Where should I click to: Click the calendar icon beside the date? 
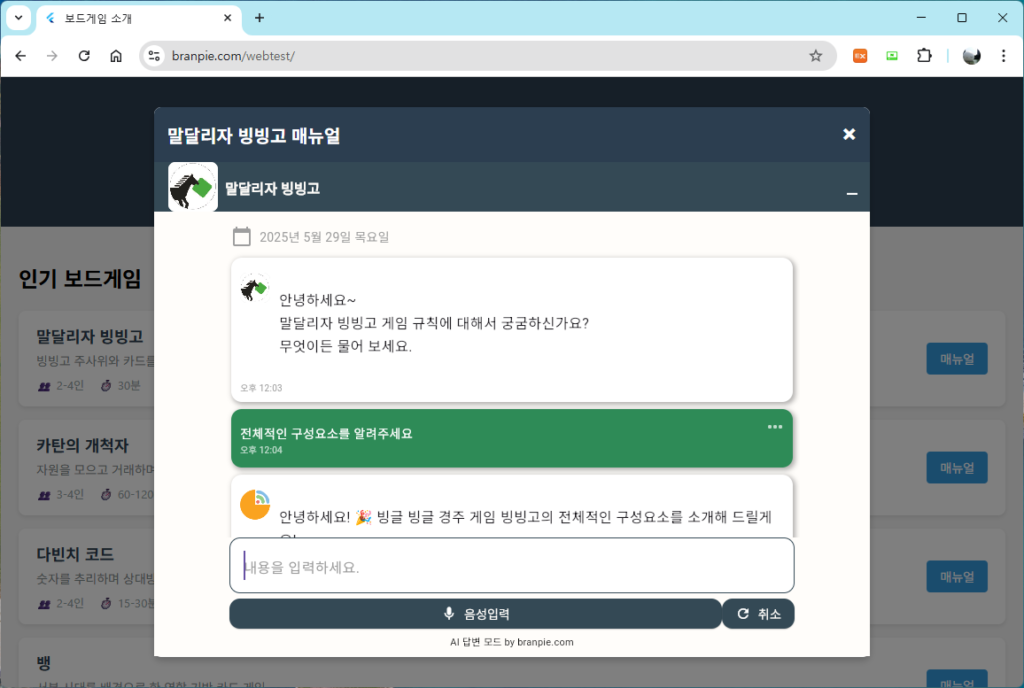point(242,236)
